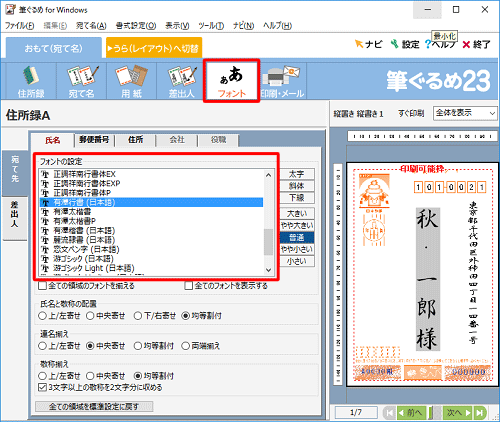
Task: Enable 全ての領域のフォントを揃える checkbox
Action: (x=42, y=286)
